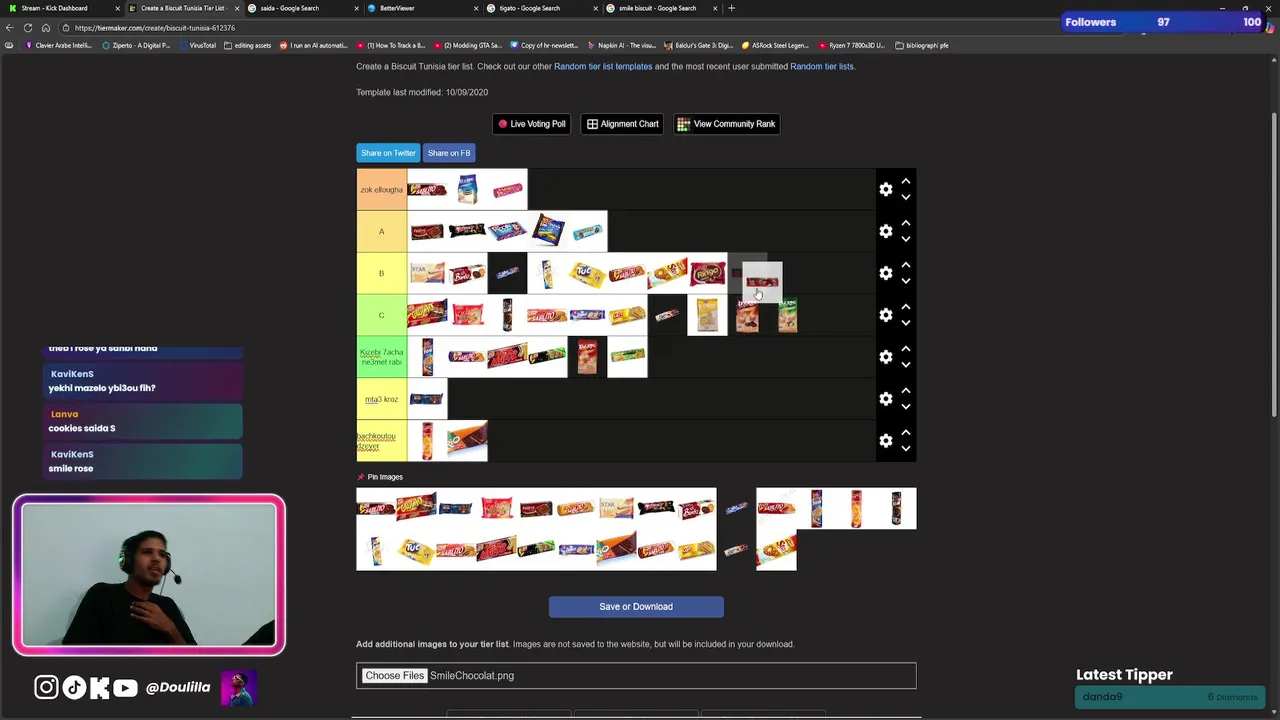This screenshot has height=720, width=1280.
Task: View Community Rank button
Action: tap(726, 124)
